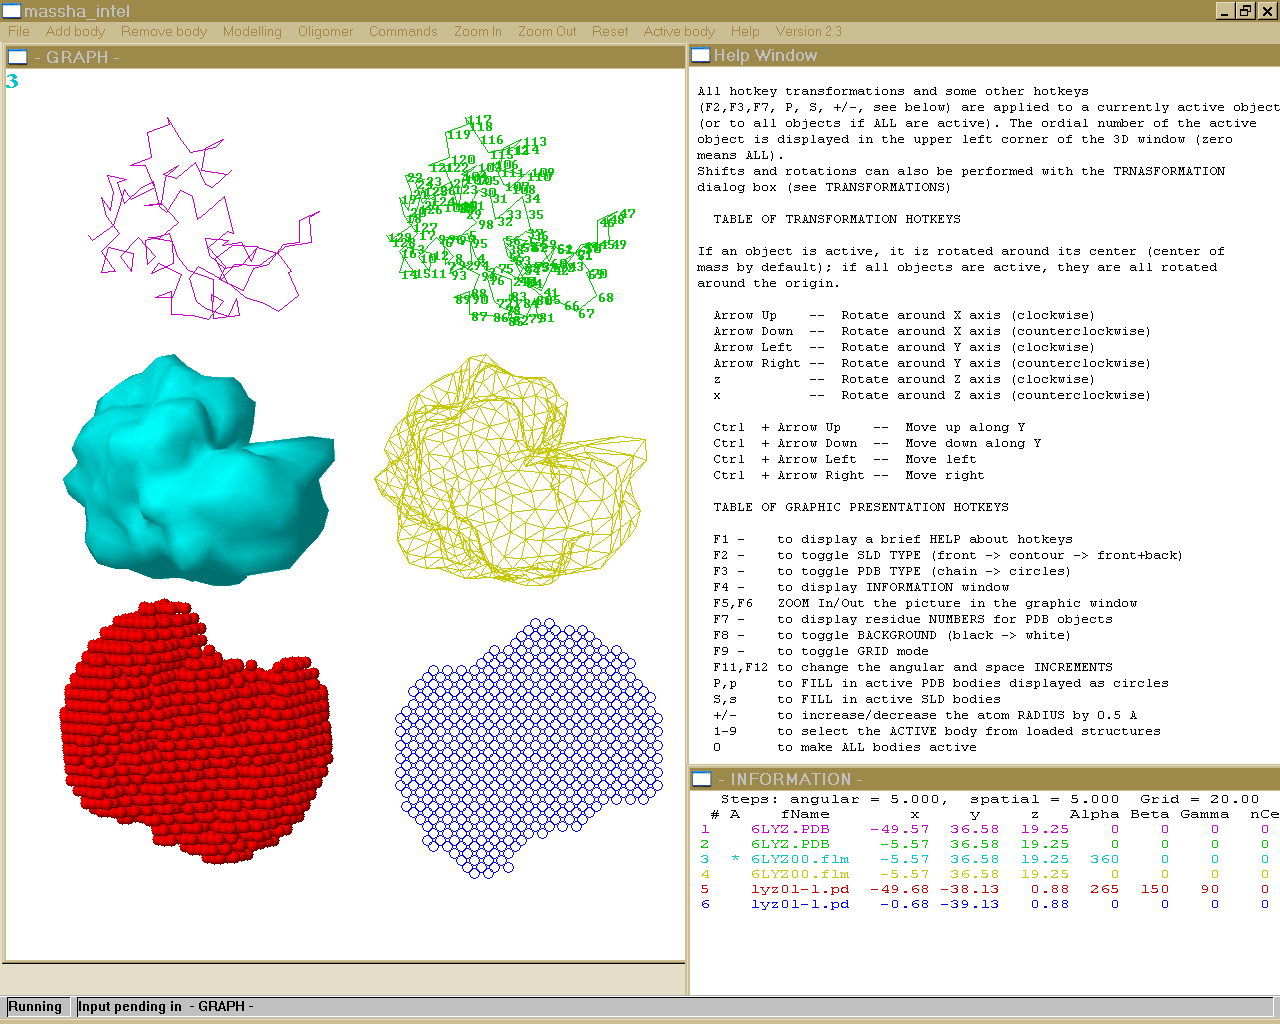
Task: Minimize the massha_intel window
Action: pyautogui.click(x=1226, y=11)
